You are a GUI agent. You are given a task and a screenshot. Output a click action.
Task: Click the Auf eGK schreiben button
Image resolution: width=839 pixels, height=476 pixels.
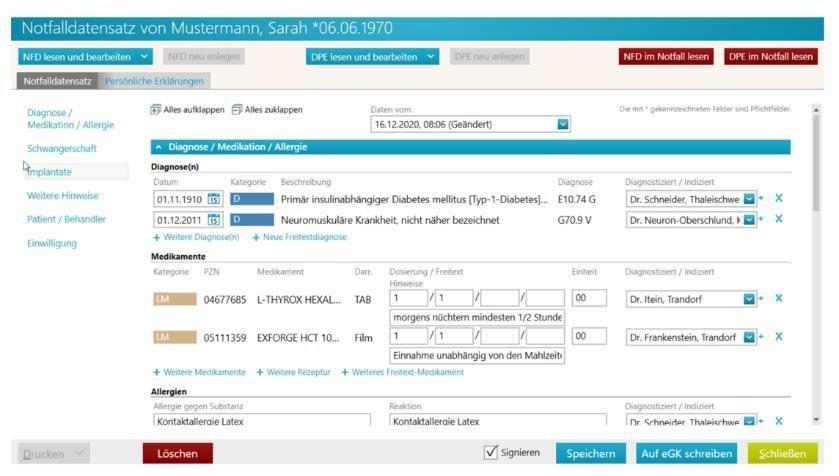(686, 454)
